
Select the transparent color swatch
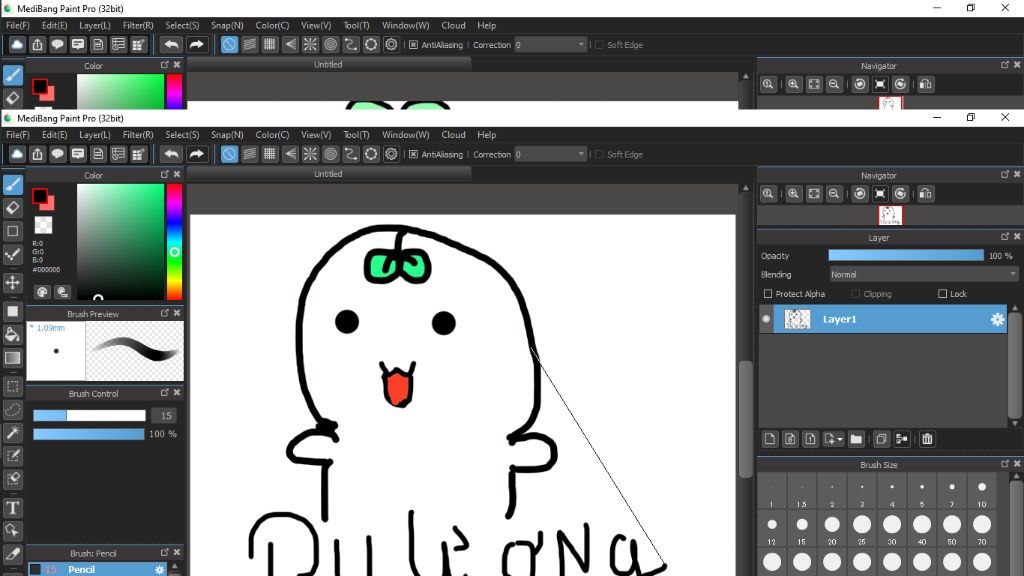click(x=43, y=225)
